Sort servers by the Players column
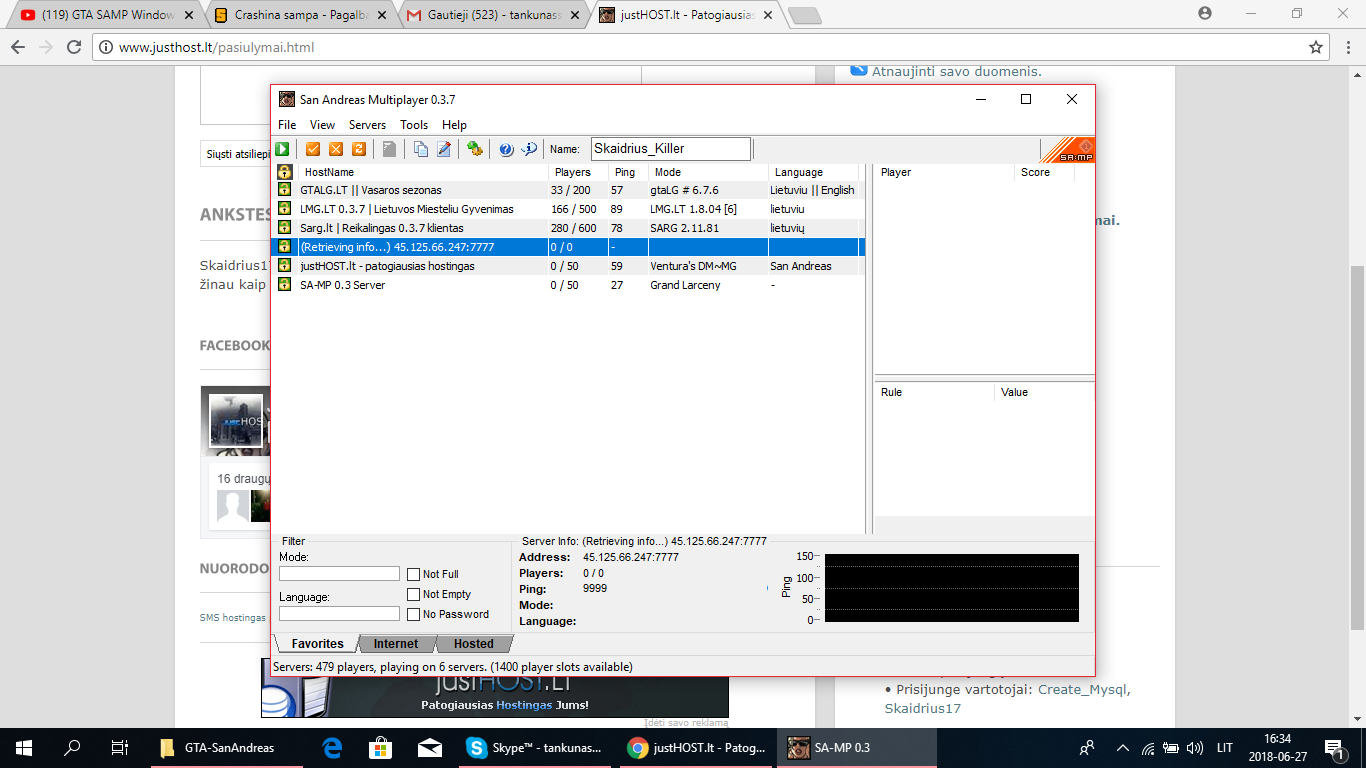The image size is (1366, 768). click(577, 172)
